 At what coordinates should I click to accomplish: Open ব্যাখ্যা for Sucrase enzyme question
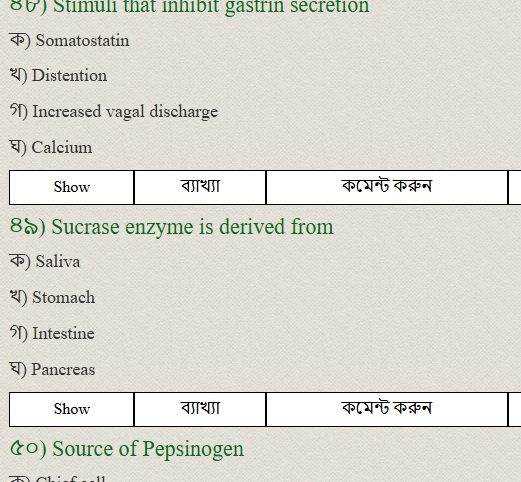tap(200, 409)
